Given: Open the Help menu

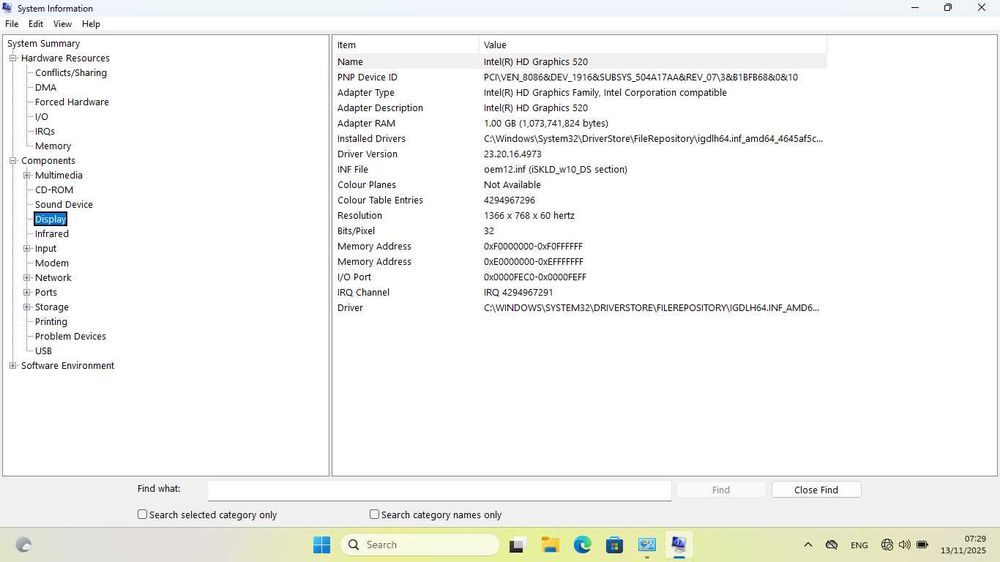Looking at the screenshot, I should pos(91,24).
